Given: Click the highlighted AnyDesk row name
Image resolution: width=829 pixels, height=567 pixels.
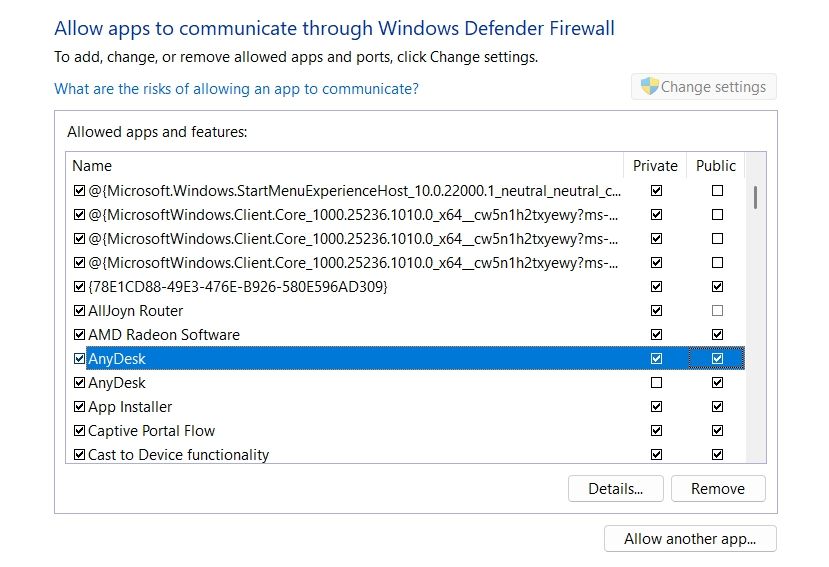Looking at the screenshot, I should 117,359.
